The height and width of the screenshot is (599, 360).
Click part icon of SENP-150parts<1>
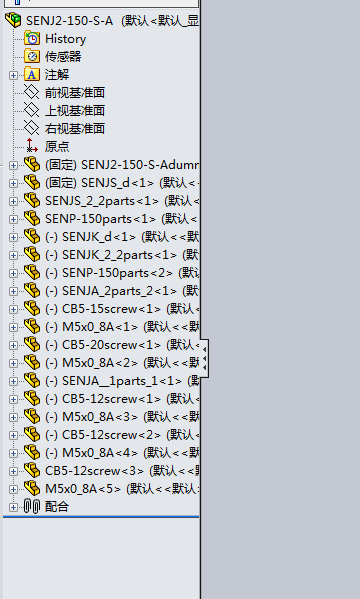[x=32, y=219]
